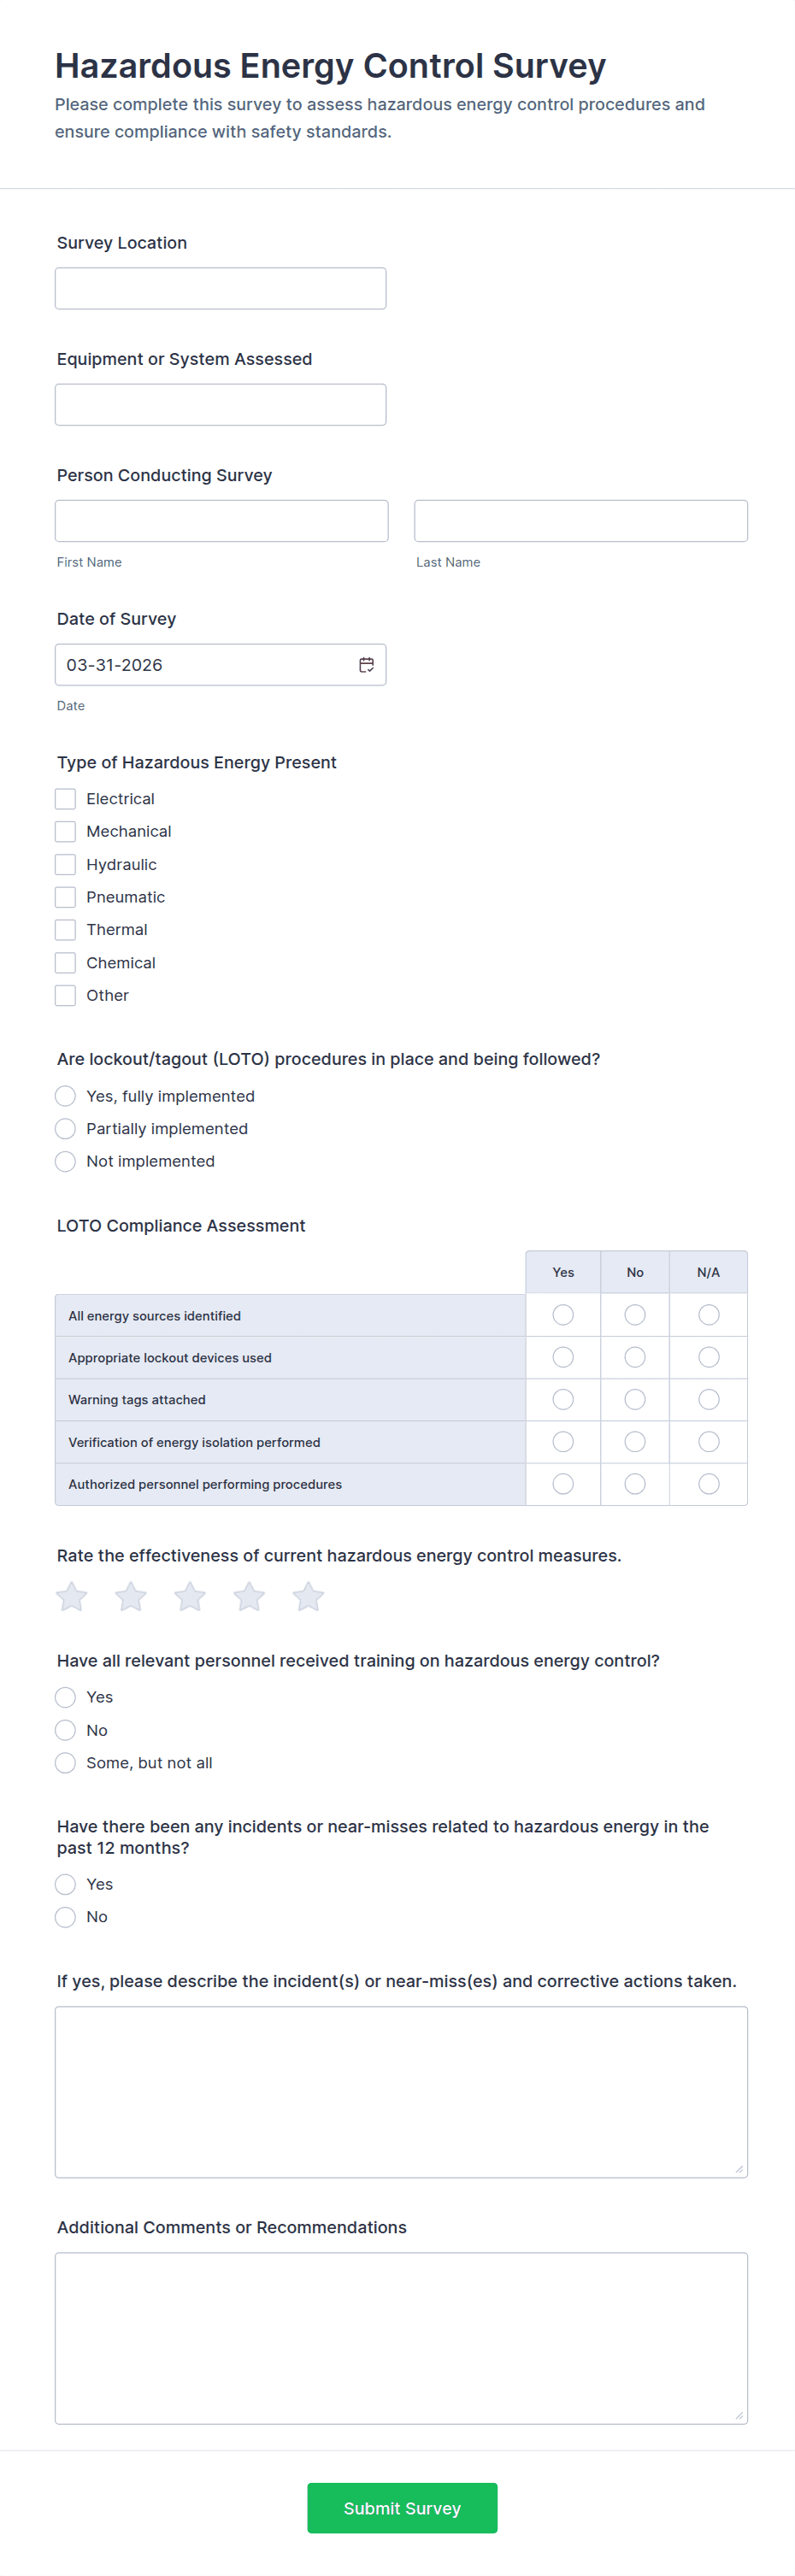
Task: Submit the survey with the green button
Action: coord(402,2508)
